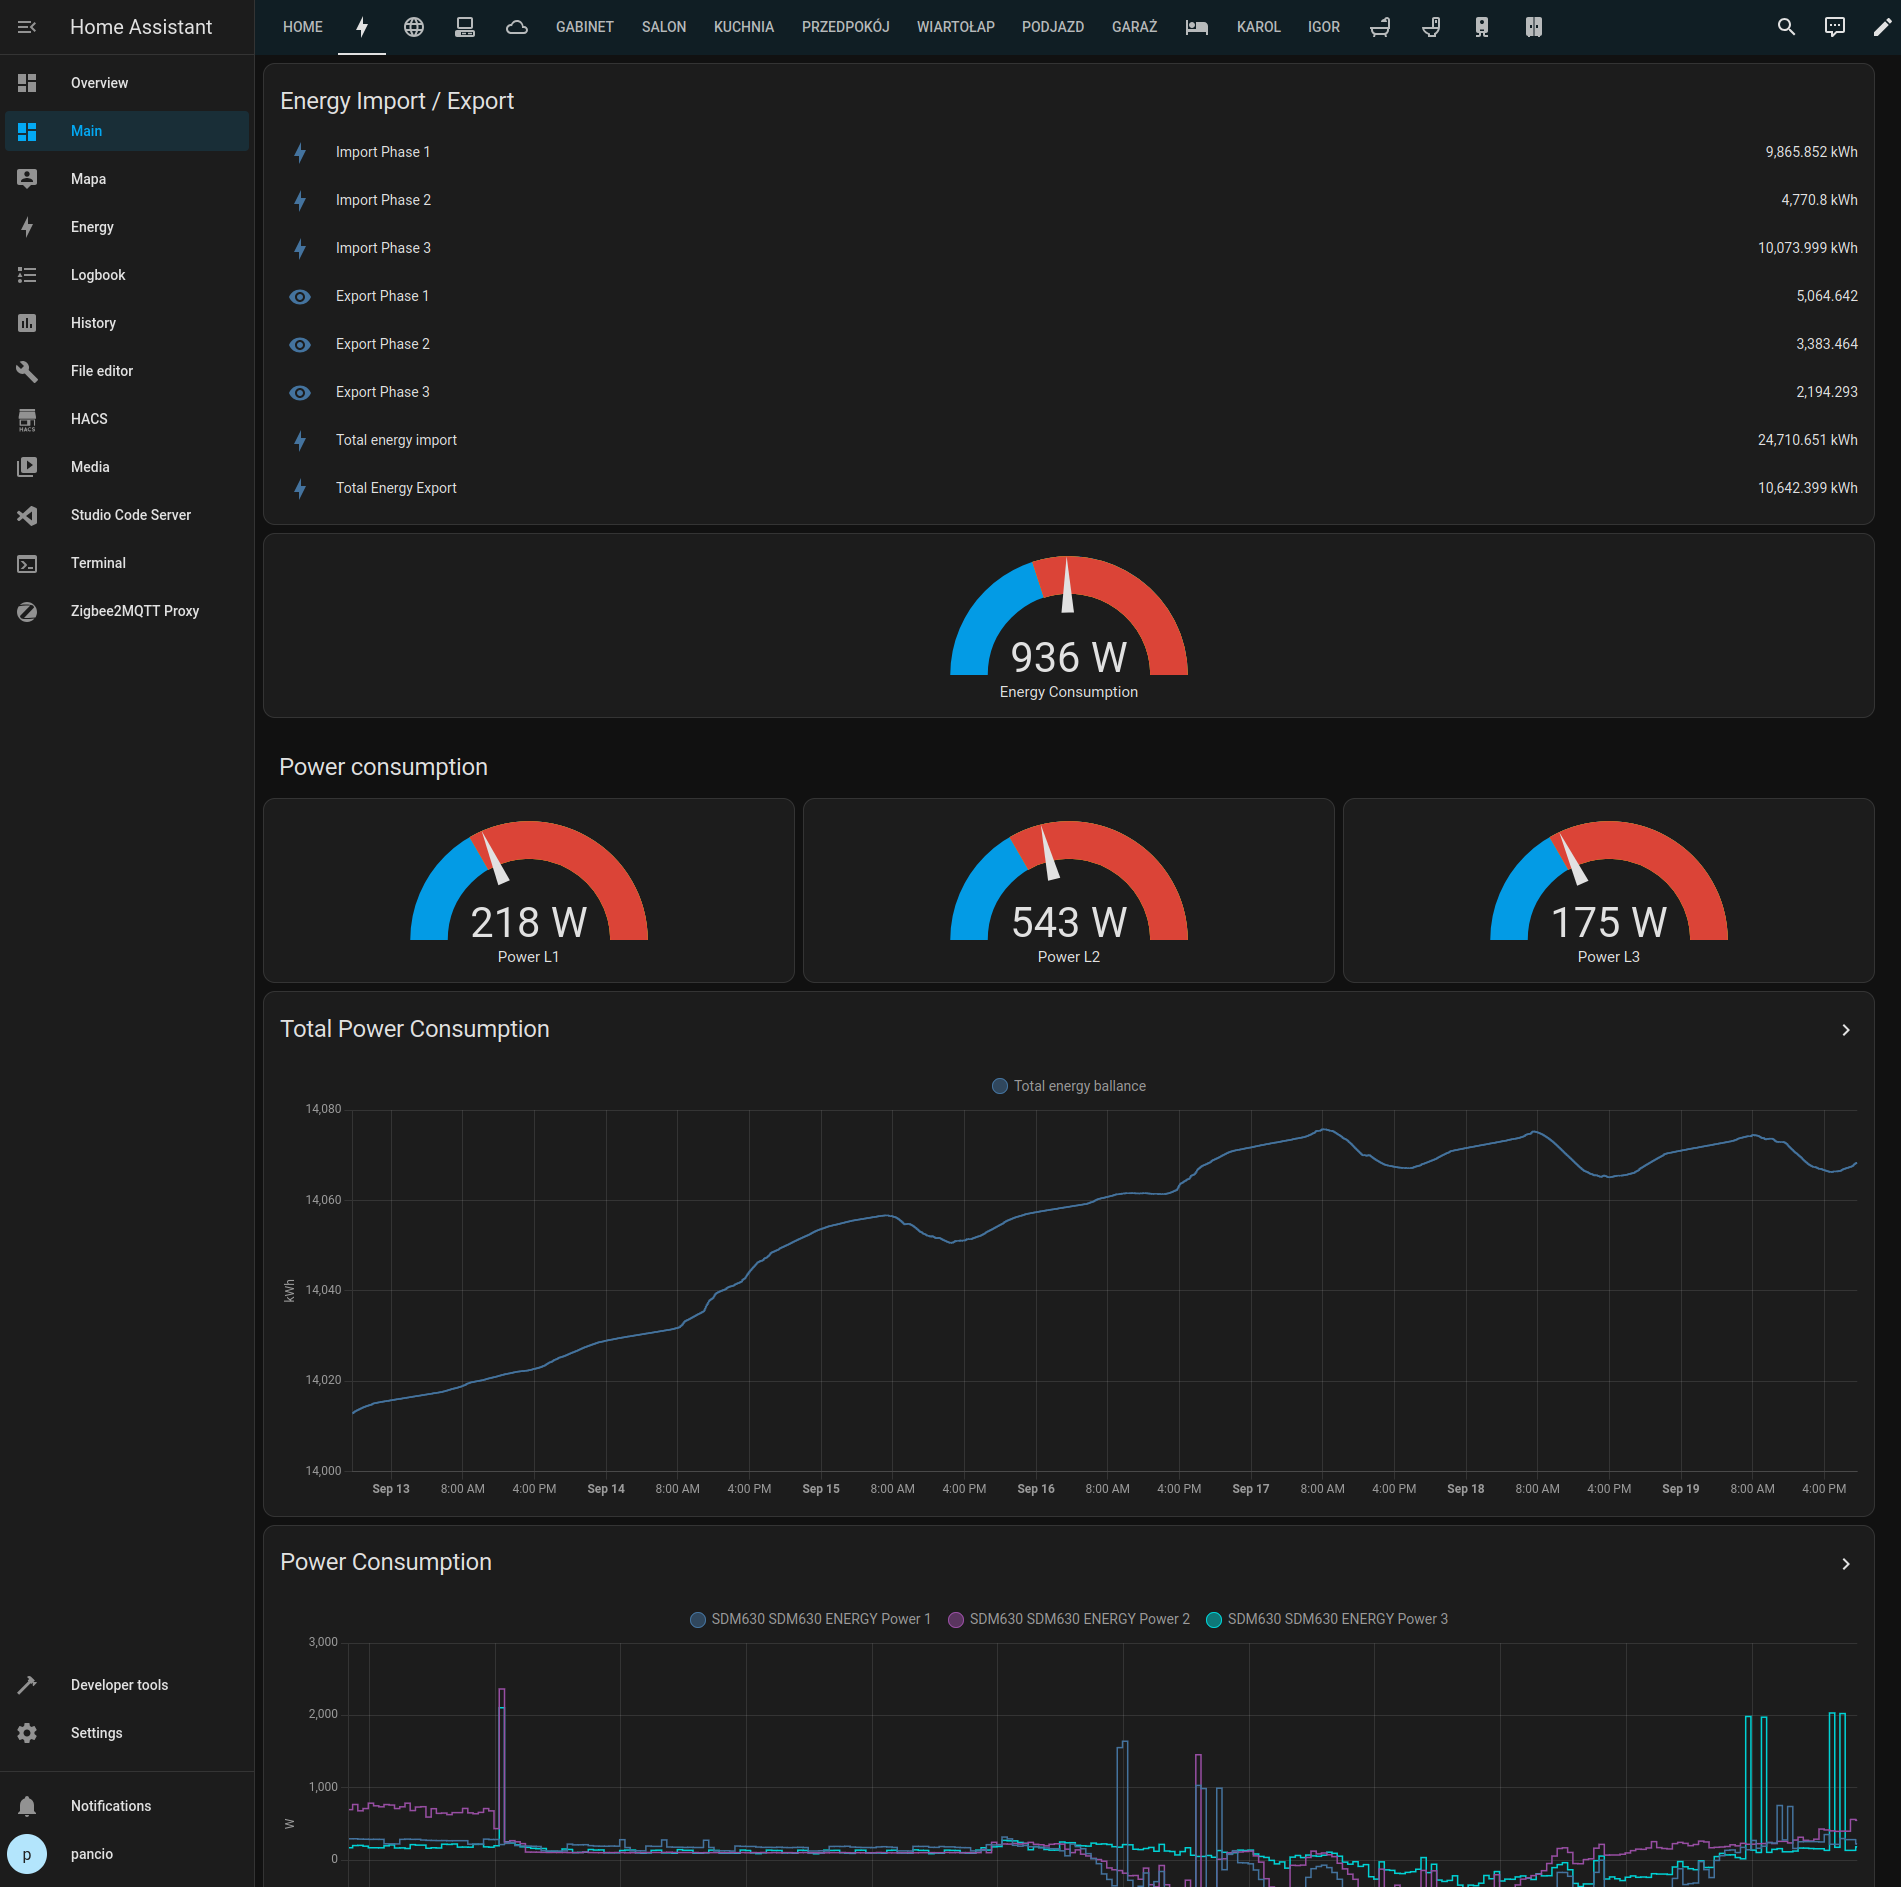Open search using the magnifier icon
The width and height of the screenshot is (1901, 1887).
click(1786, 27)
